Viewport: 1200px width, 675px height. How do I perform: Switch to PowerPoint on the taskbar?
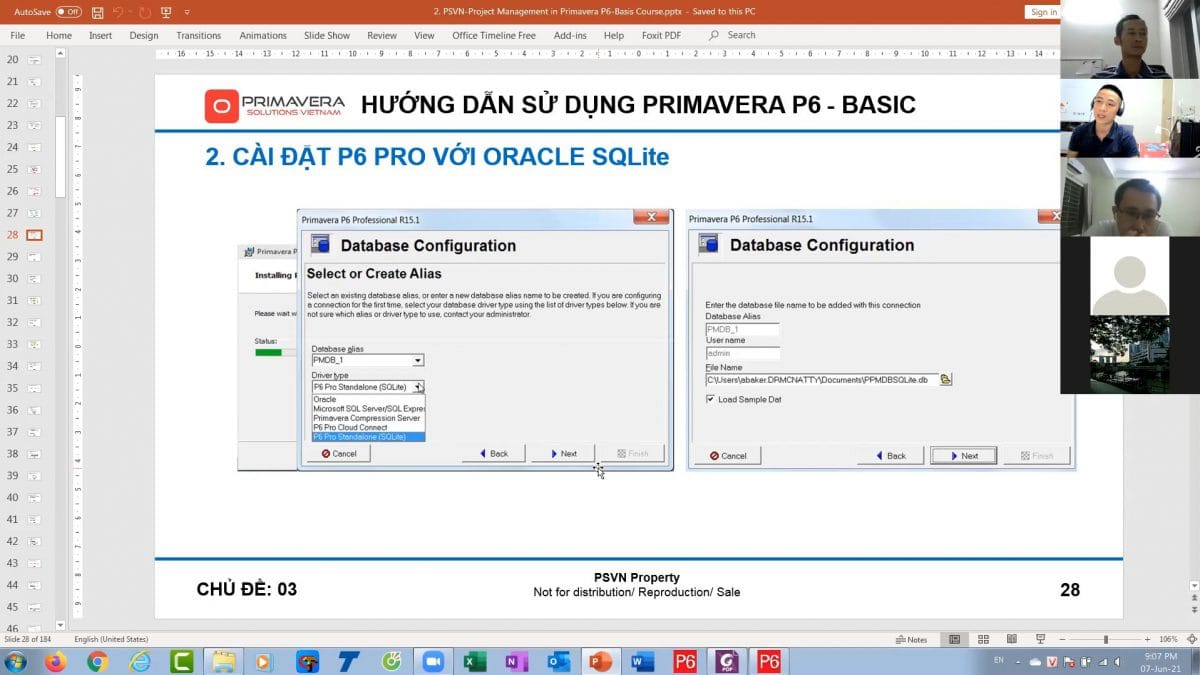pos(601,661)
